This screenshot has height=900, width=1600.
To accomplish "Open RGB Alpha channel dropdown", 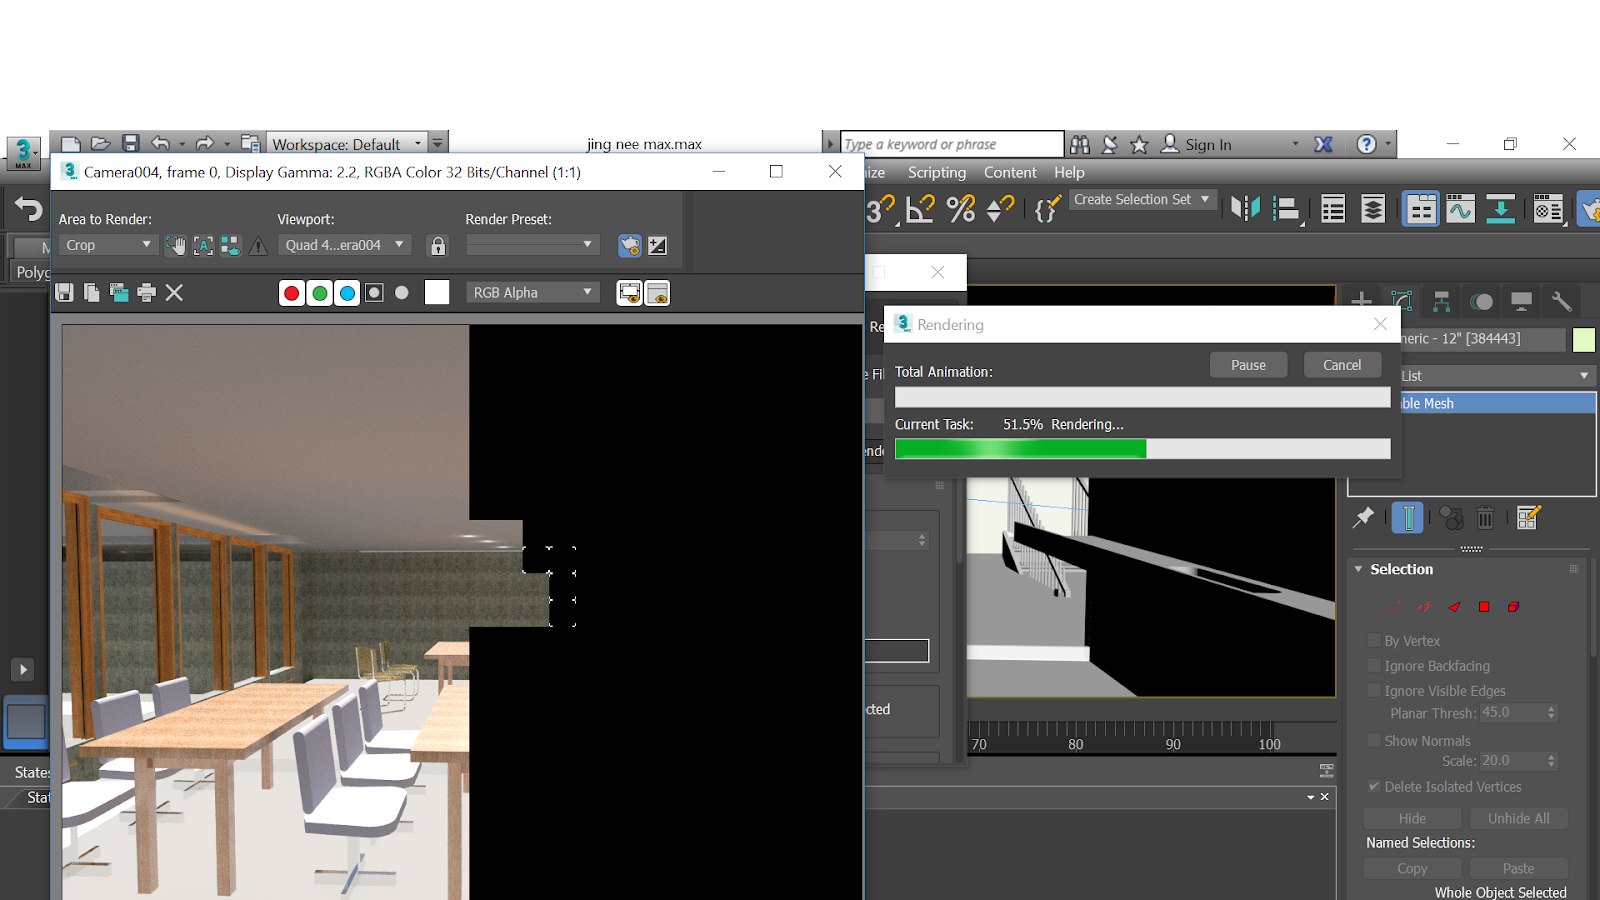I will [x=532, y=292].
